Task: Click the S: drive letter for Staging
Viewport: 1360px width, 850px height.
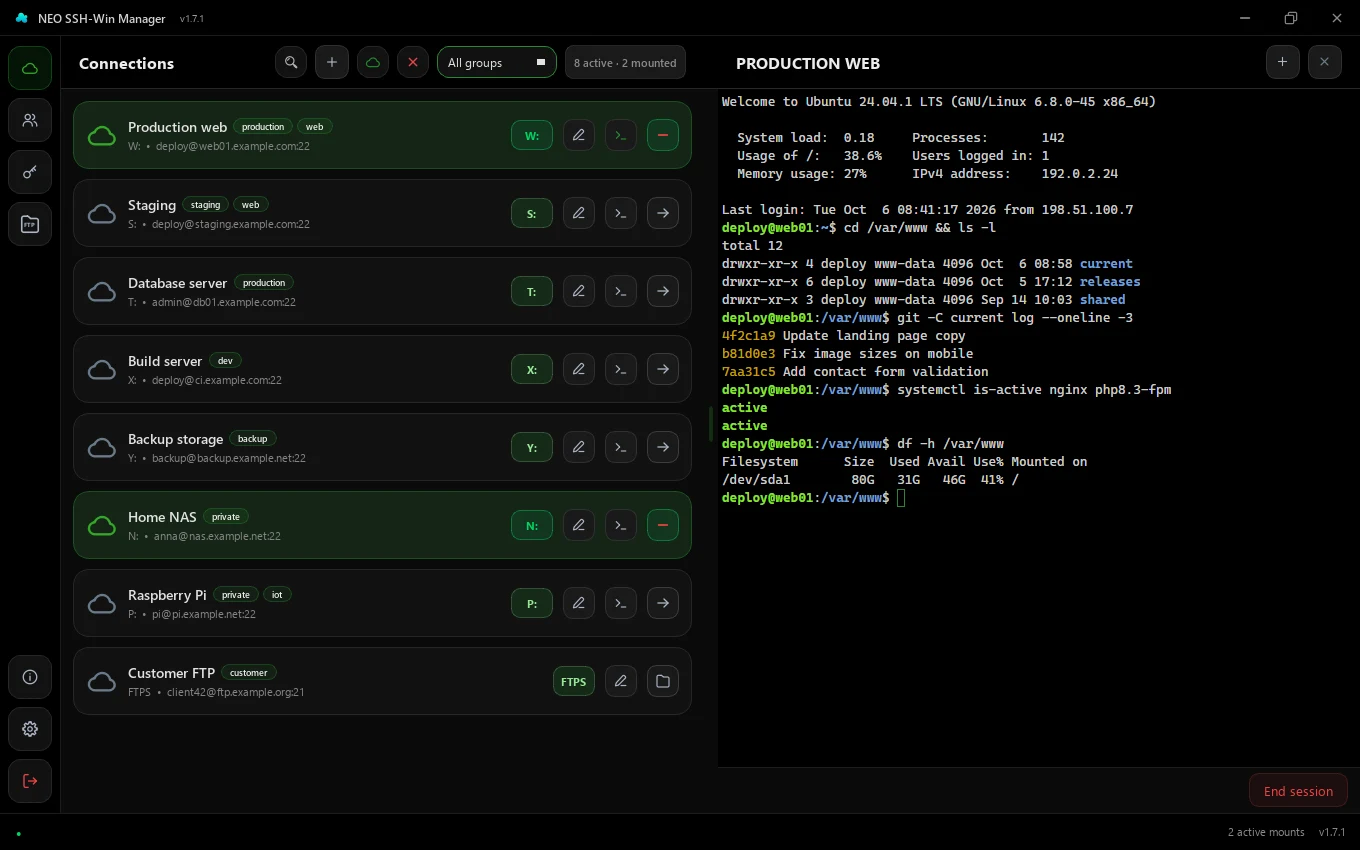Action: [x=532, y=213]
